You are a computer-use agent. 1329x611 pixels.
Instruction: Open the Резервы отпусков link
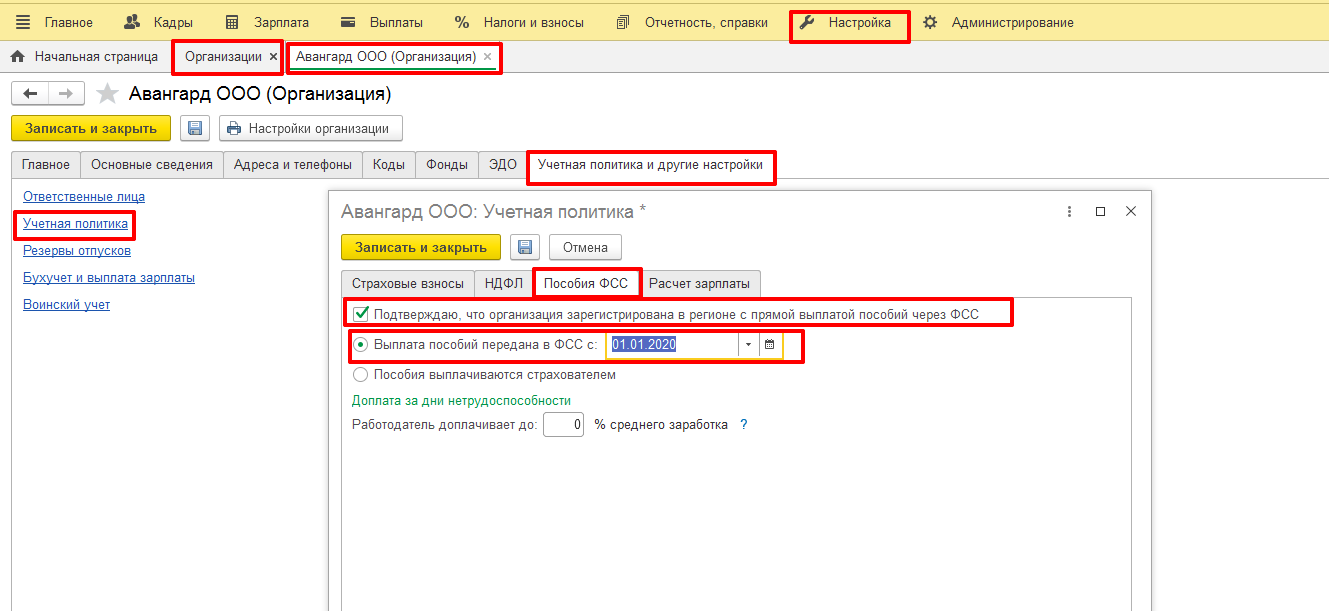tap(77, 251)
